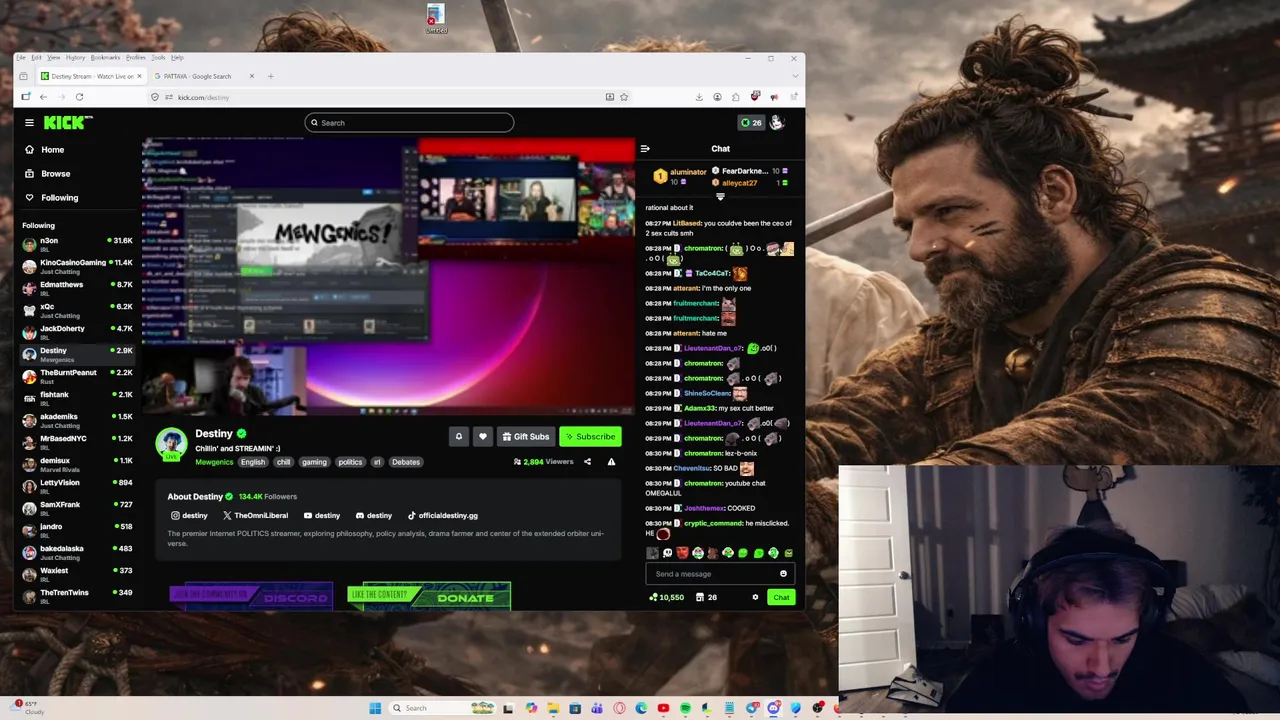Open File Explorer in taskbar
Viewport: 1280px width, 720px height.
pos(553,708)
